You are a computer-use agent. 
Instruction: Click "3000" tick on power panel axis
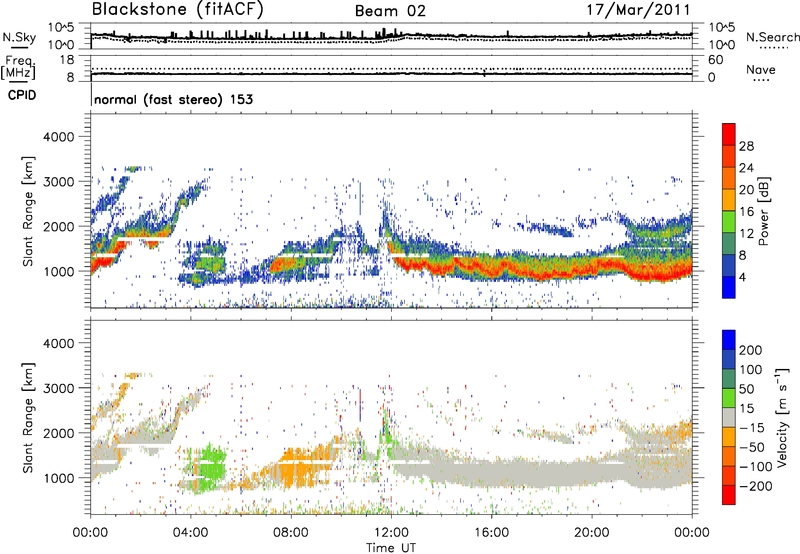pyautogui.click(x=58, y=182)
